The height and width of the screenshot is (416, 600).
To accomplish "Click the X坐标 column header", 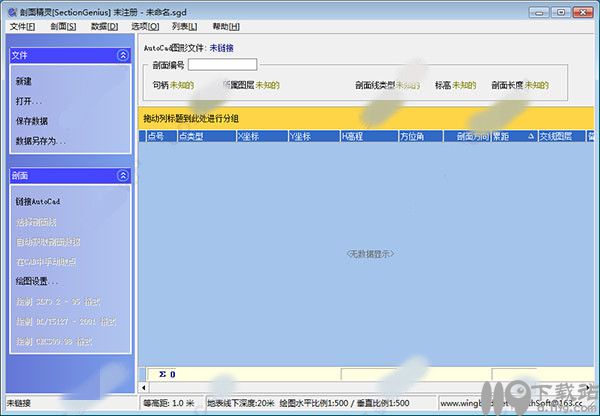I will pos(262,136).
